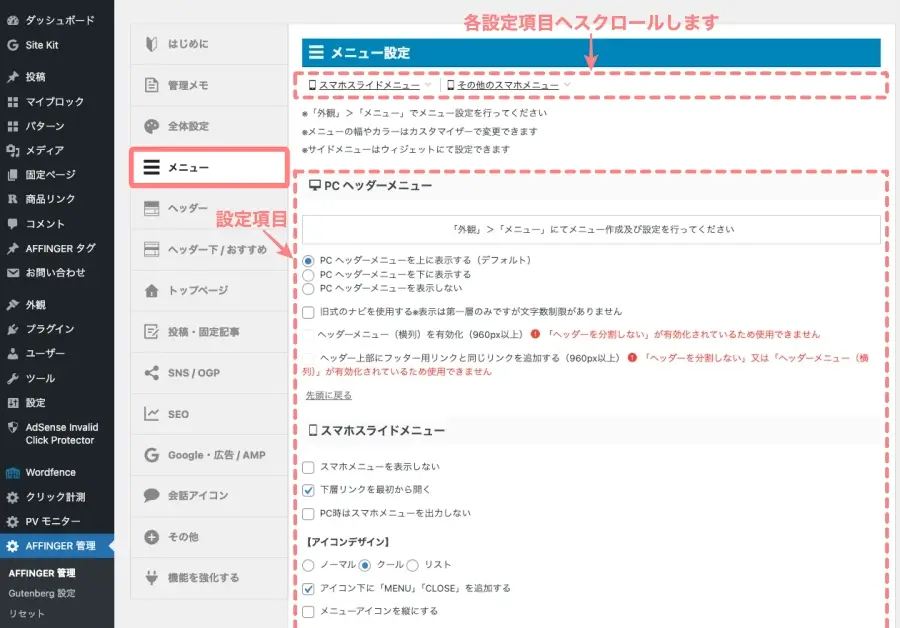Expand the スマホスライドメニュー dropdown arrow
Viewport: 900px width, 628px height.
[428, 86]
